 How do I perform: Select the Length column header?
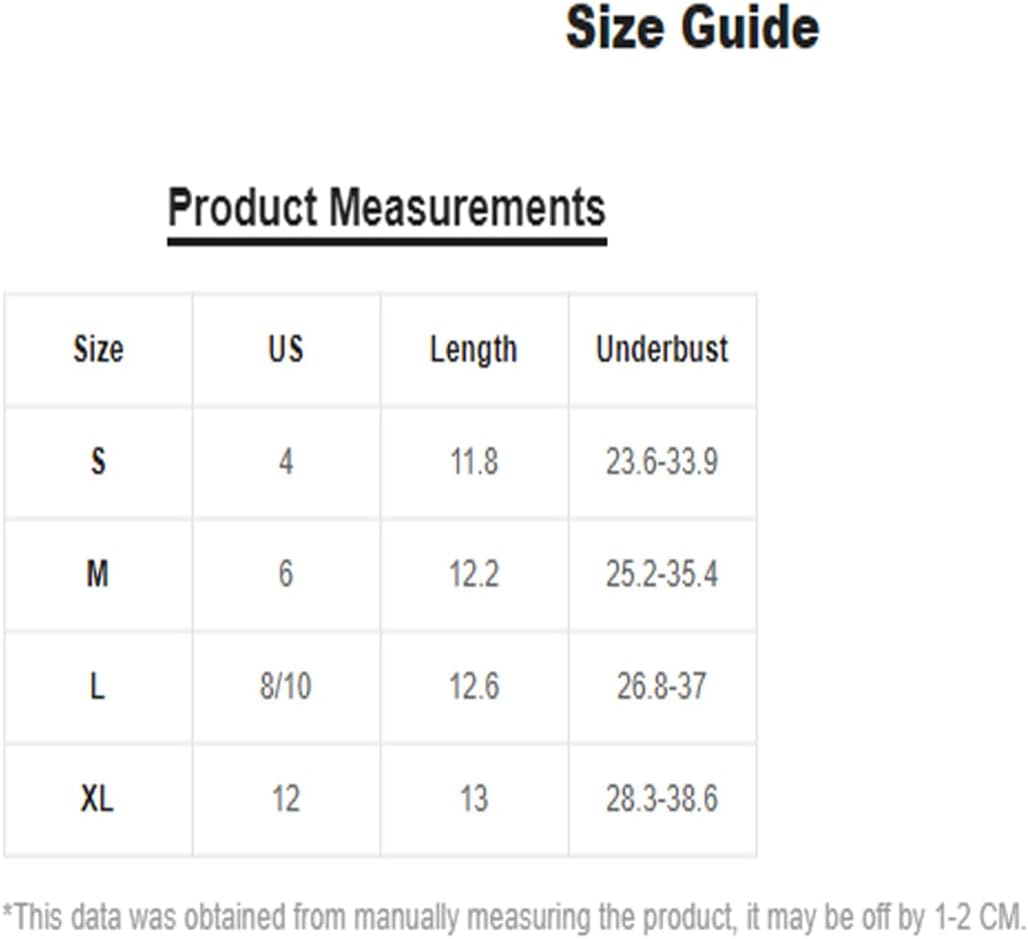click(473, 350)
